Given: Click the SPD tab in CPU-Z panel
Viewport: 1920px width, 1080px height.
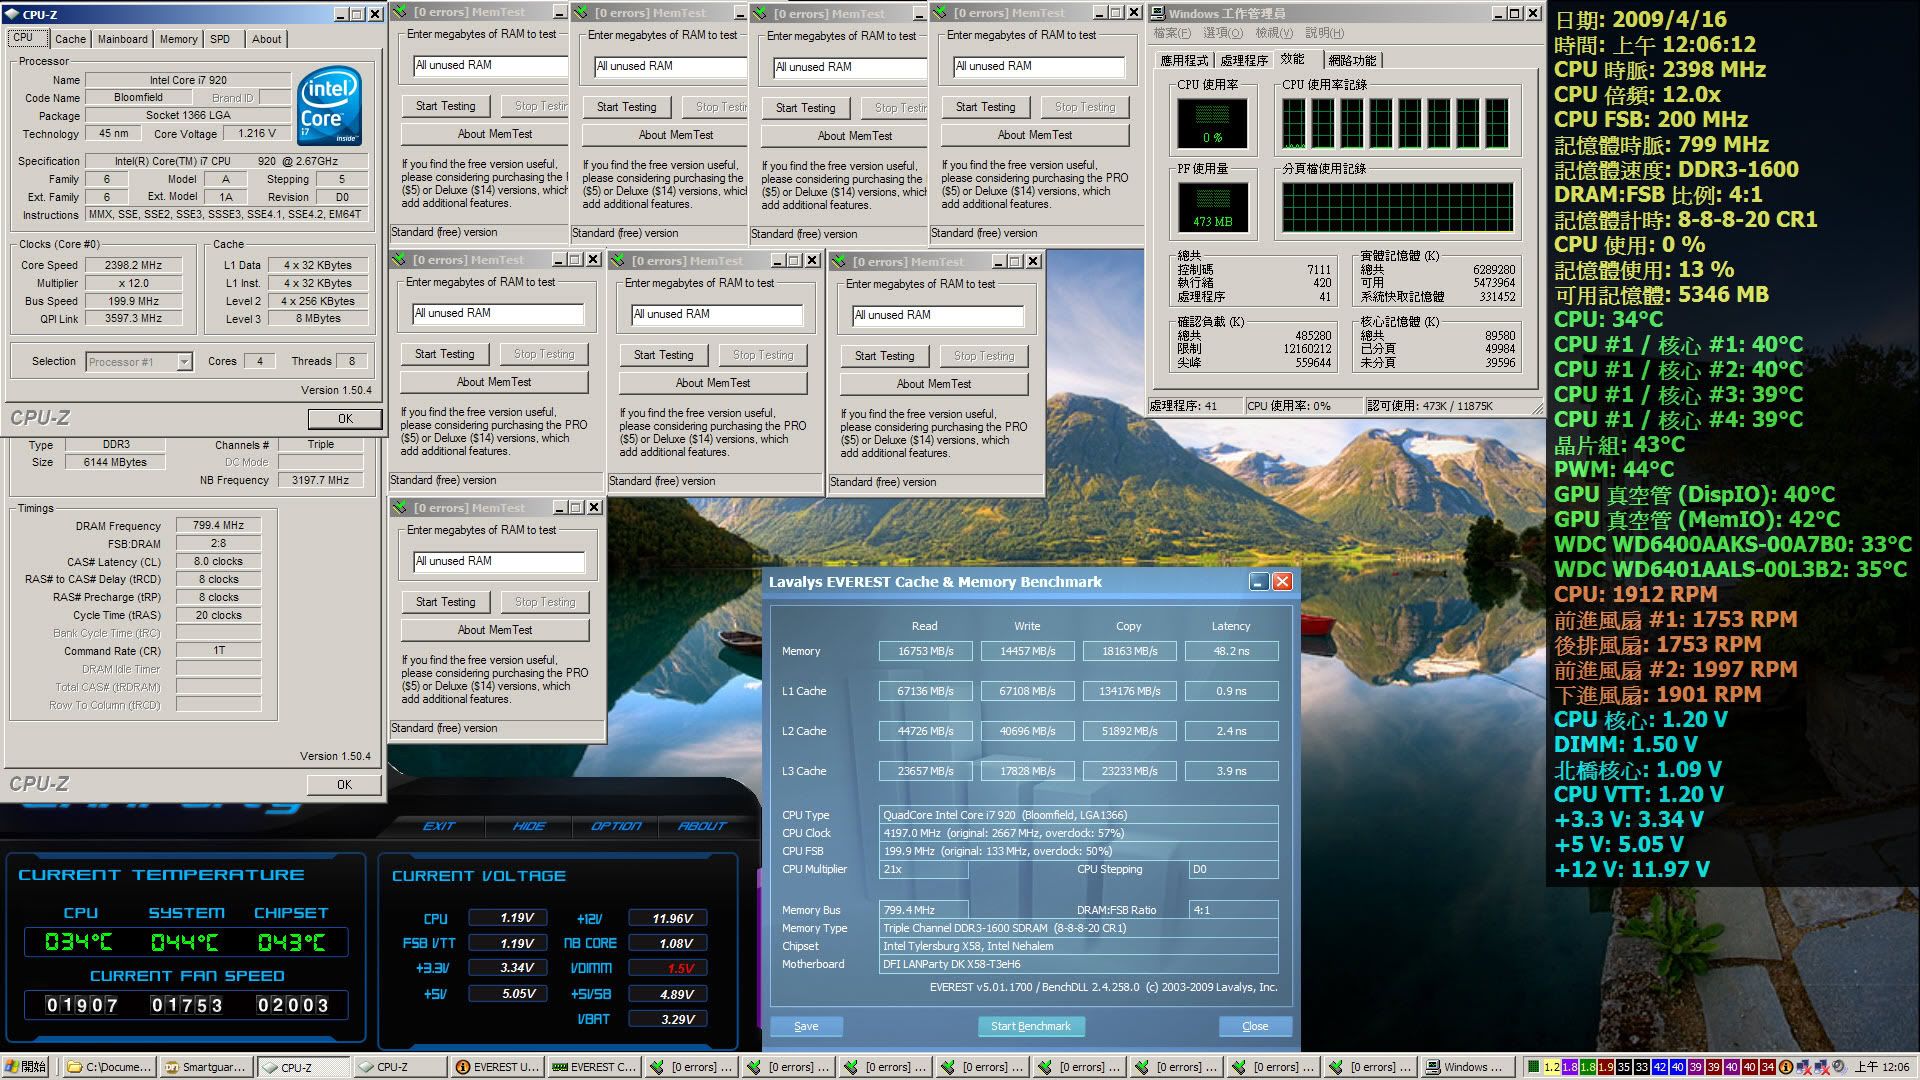Looking at the screenshot, I should point(219,38).
